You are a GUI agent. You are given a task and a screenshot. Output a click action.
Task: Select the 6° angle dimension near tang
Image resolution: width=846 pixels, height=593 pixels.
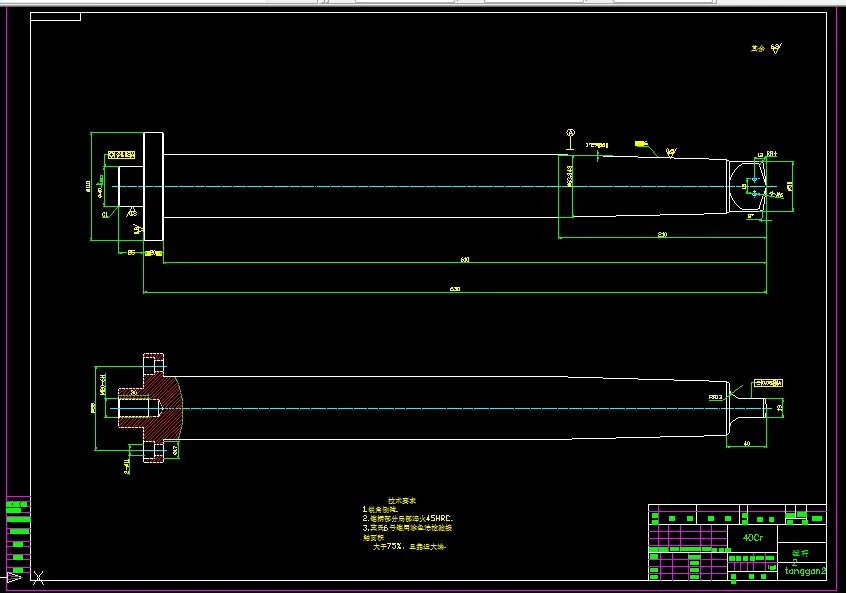751,216
